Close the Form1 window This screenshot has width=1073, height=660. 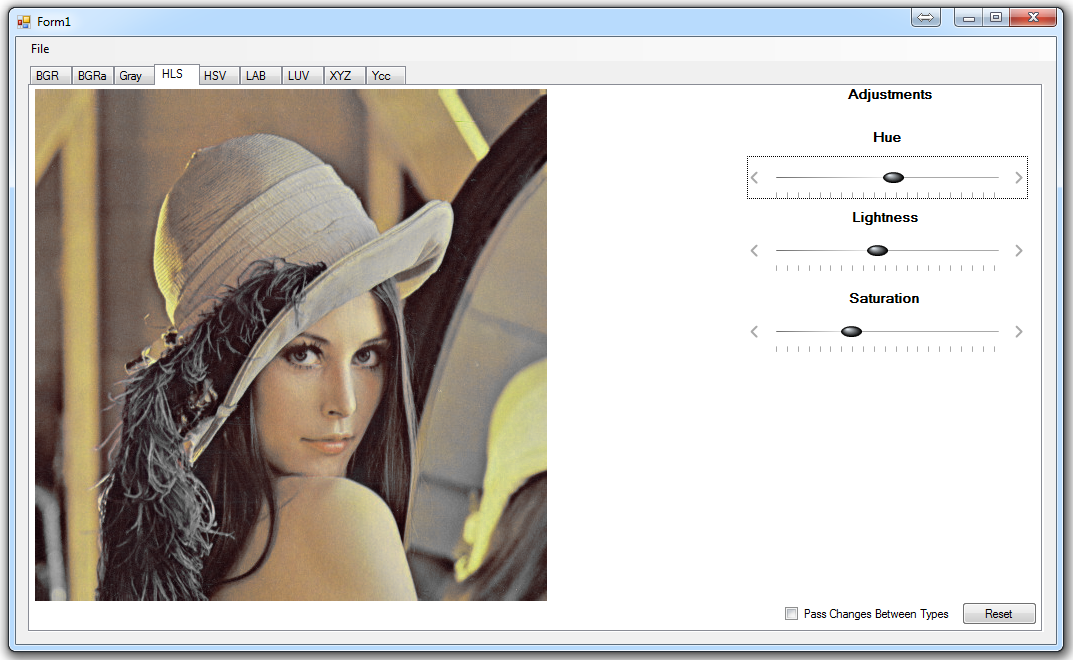click(1033, 17)
